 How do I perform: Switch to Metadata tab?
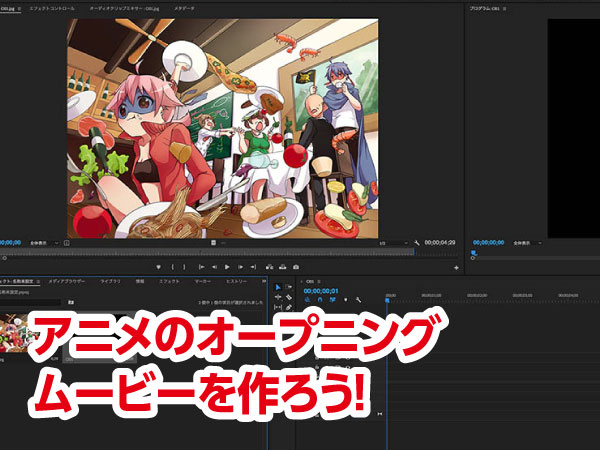pyautogui.click(x=184, y=8)
